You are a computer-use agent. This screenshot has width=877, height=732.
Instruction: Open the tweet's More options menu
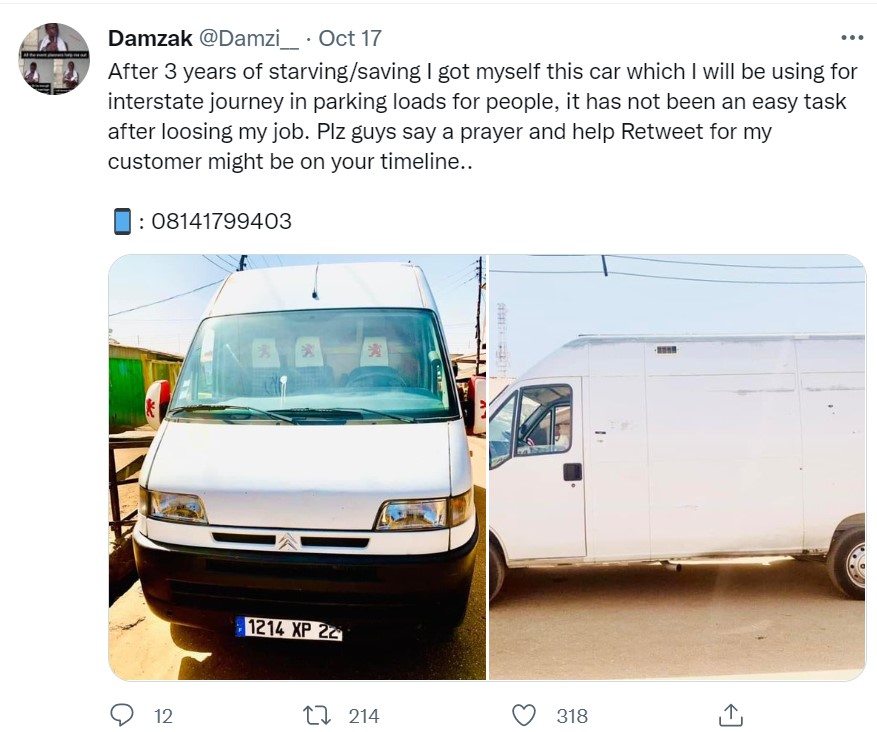(x=851, y=38)
